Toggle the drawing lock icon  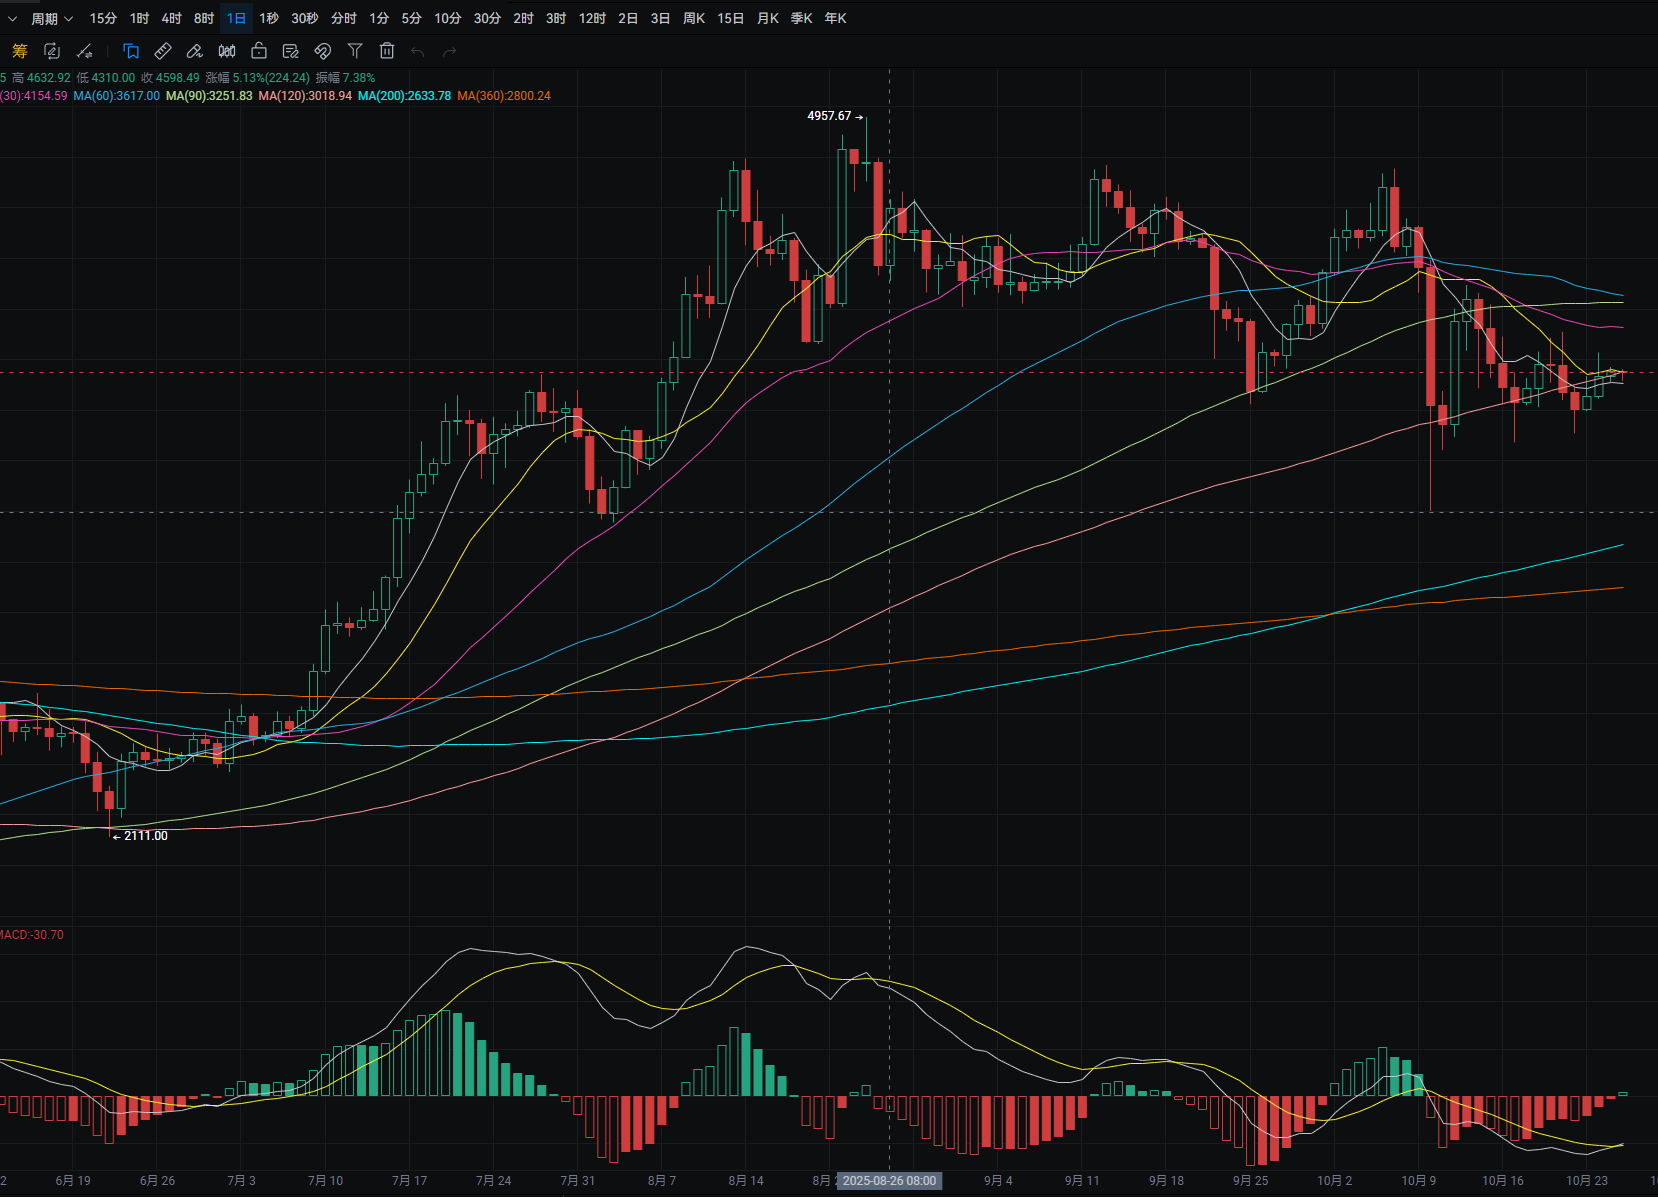click(259, 51)
